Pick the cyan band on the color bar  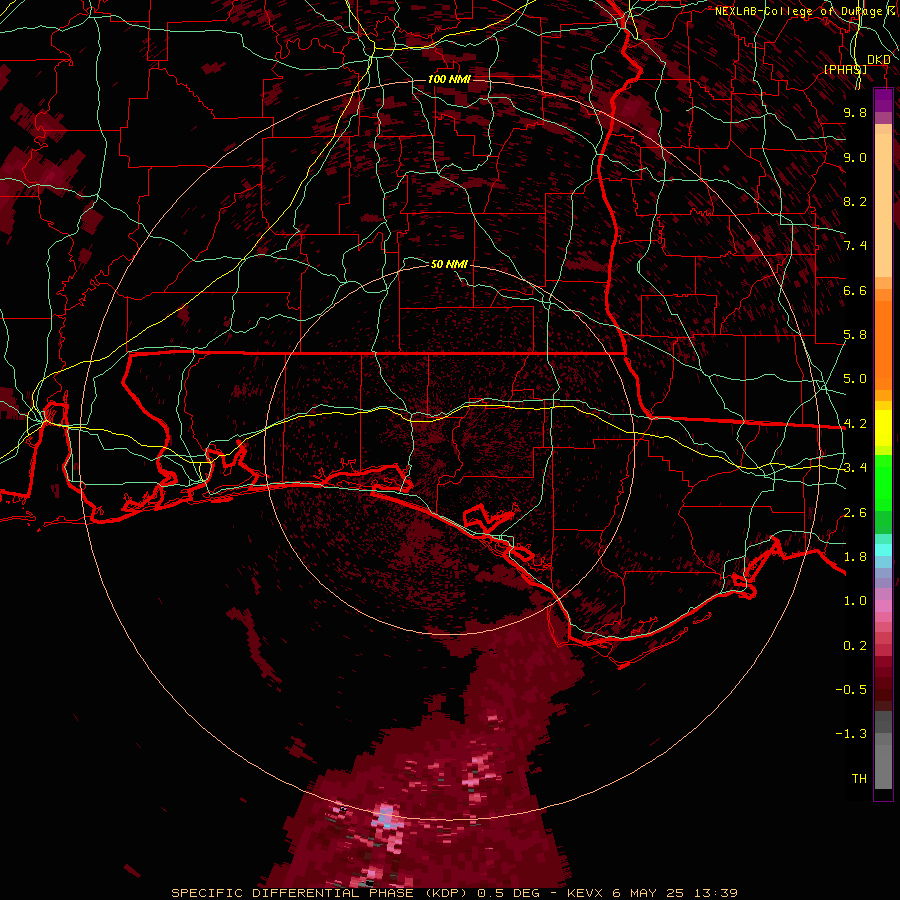tap(883, 550)
